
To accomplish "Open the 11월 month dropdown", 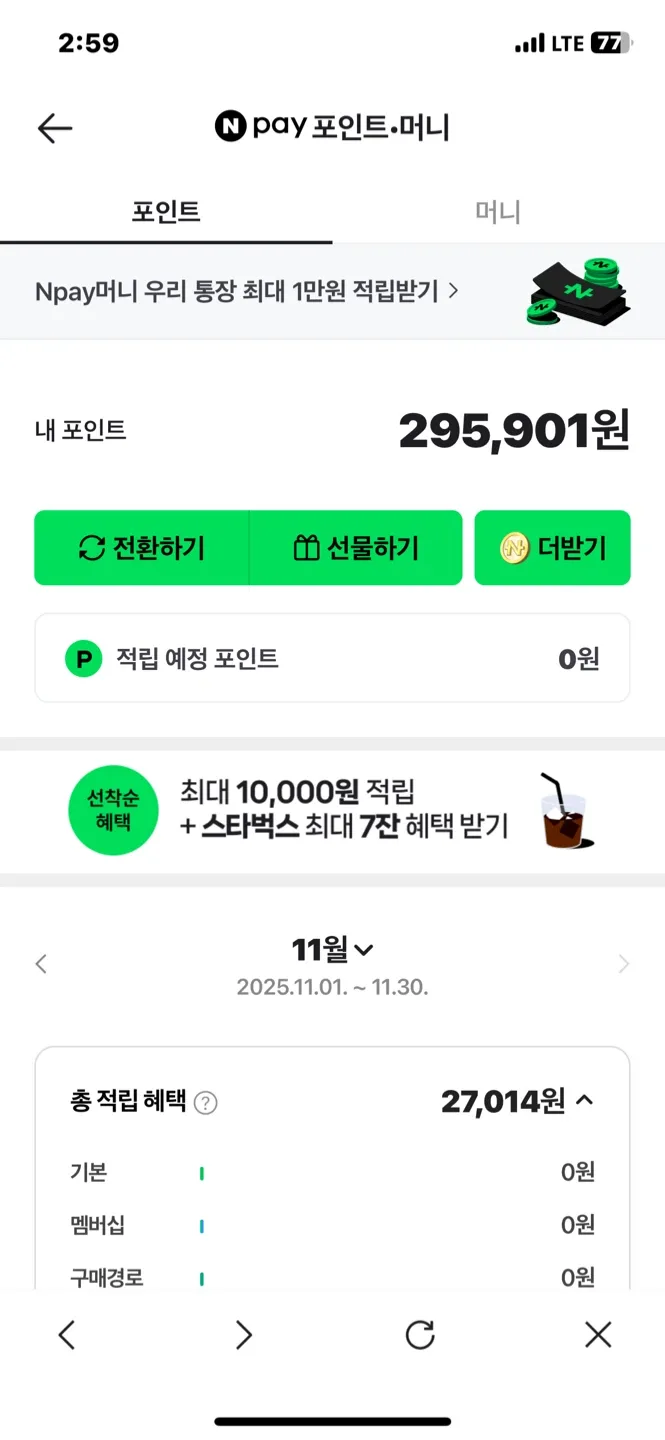I will pyautogui.click(x=332, y=949).
